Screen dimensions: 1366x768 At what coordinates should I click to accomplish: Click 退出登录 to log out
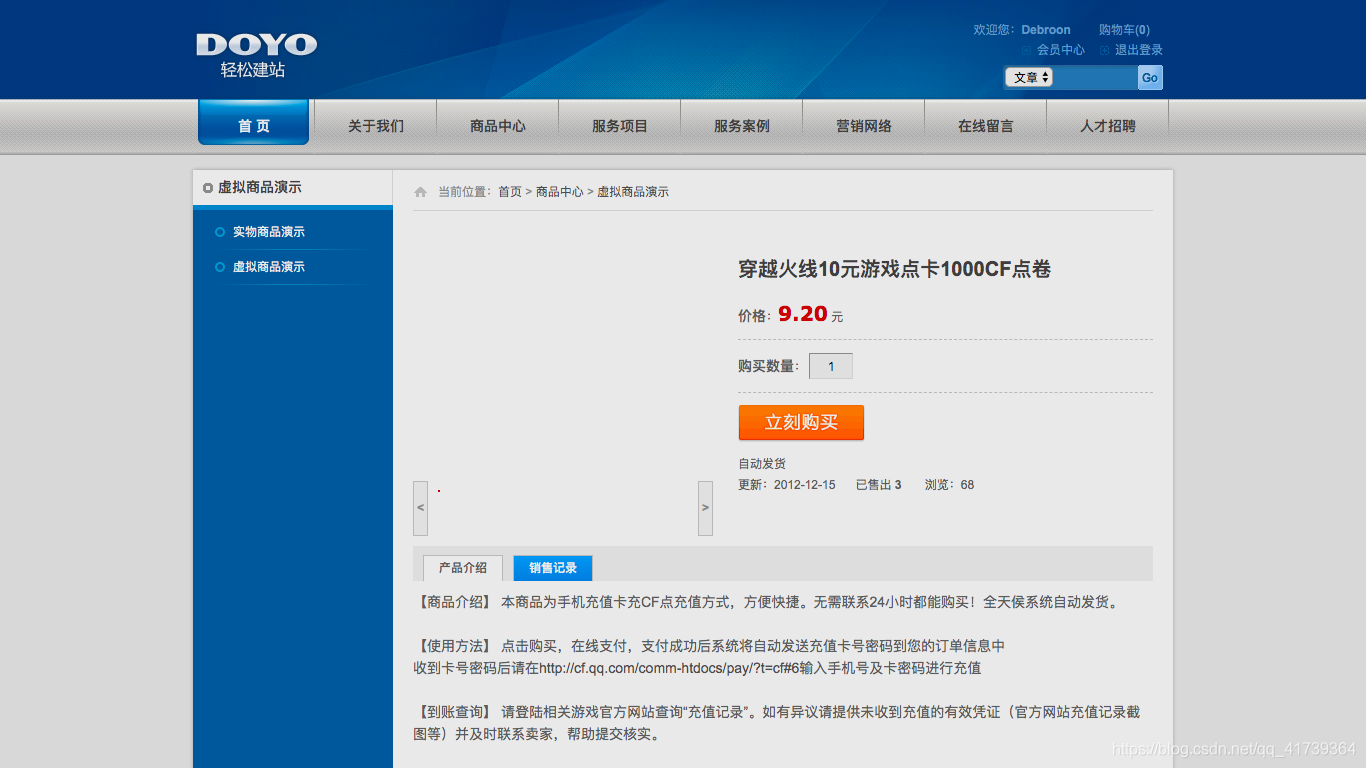1139,50
